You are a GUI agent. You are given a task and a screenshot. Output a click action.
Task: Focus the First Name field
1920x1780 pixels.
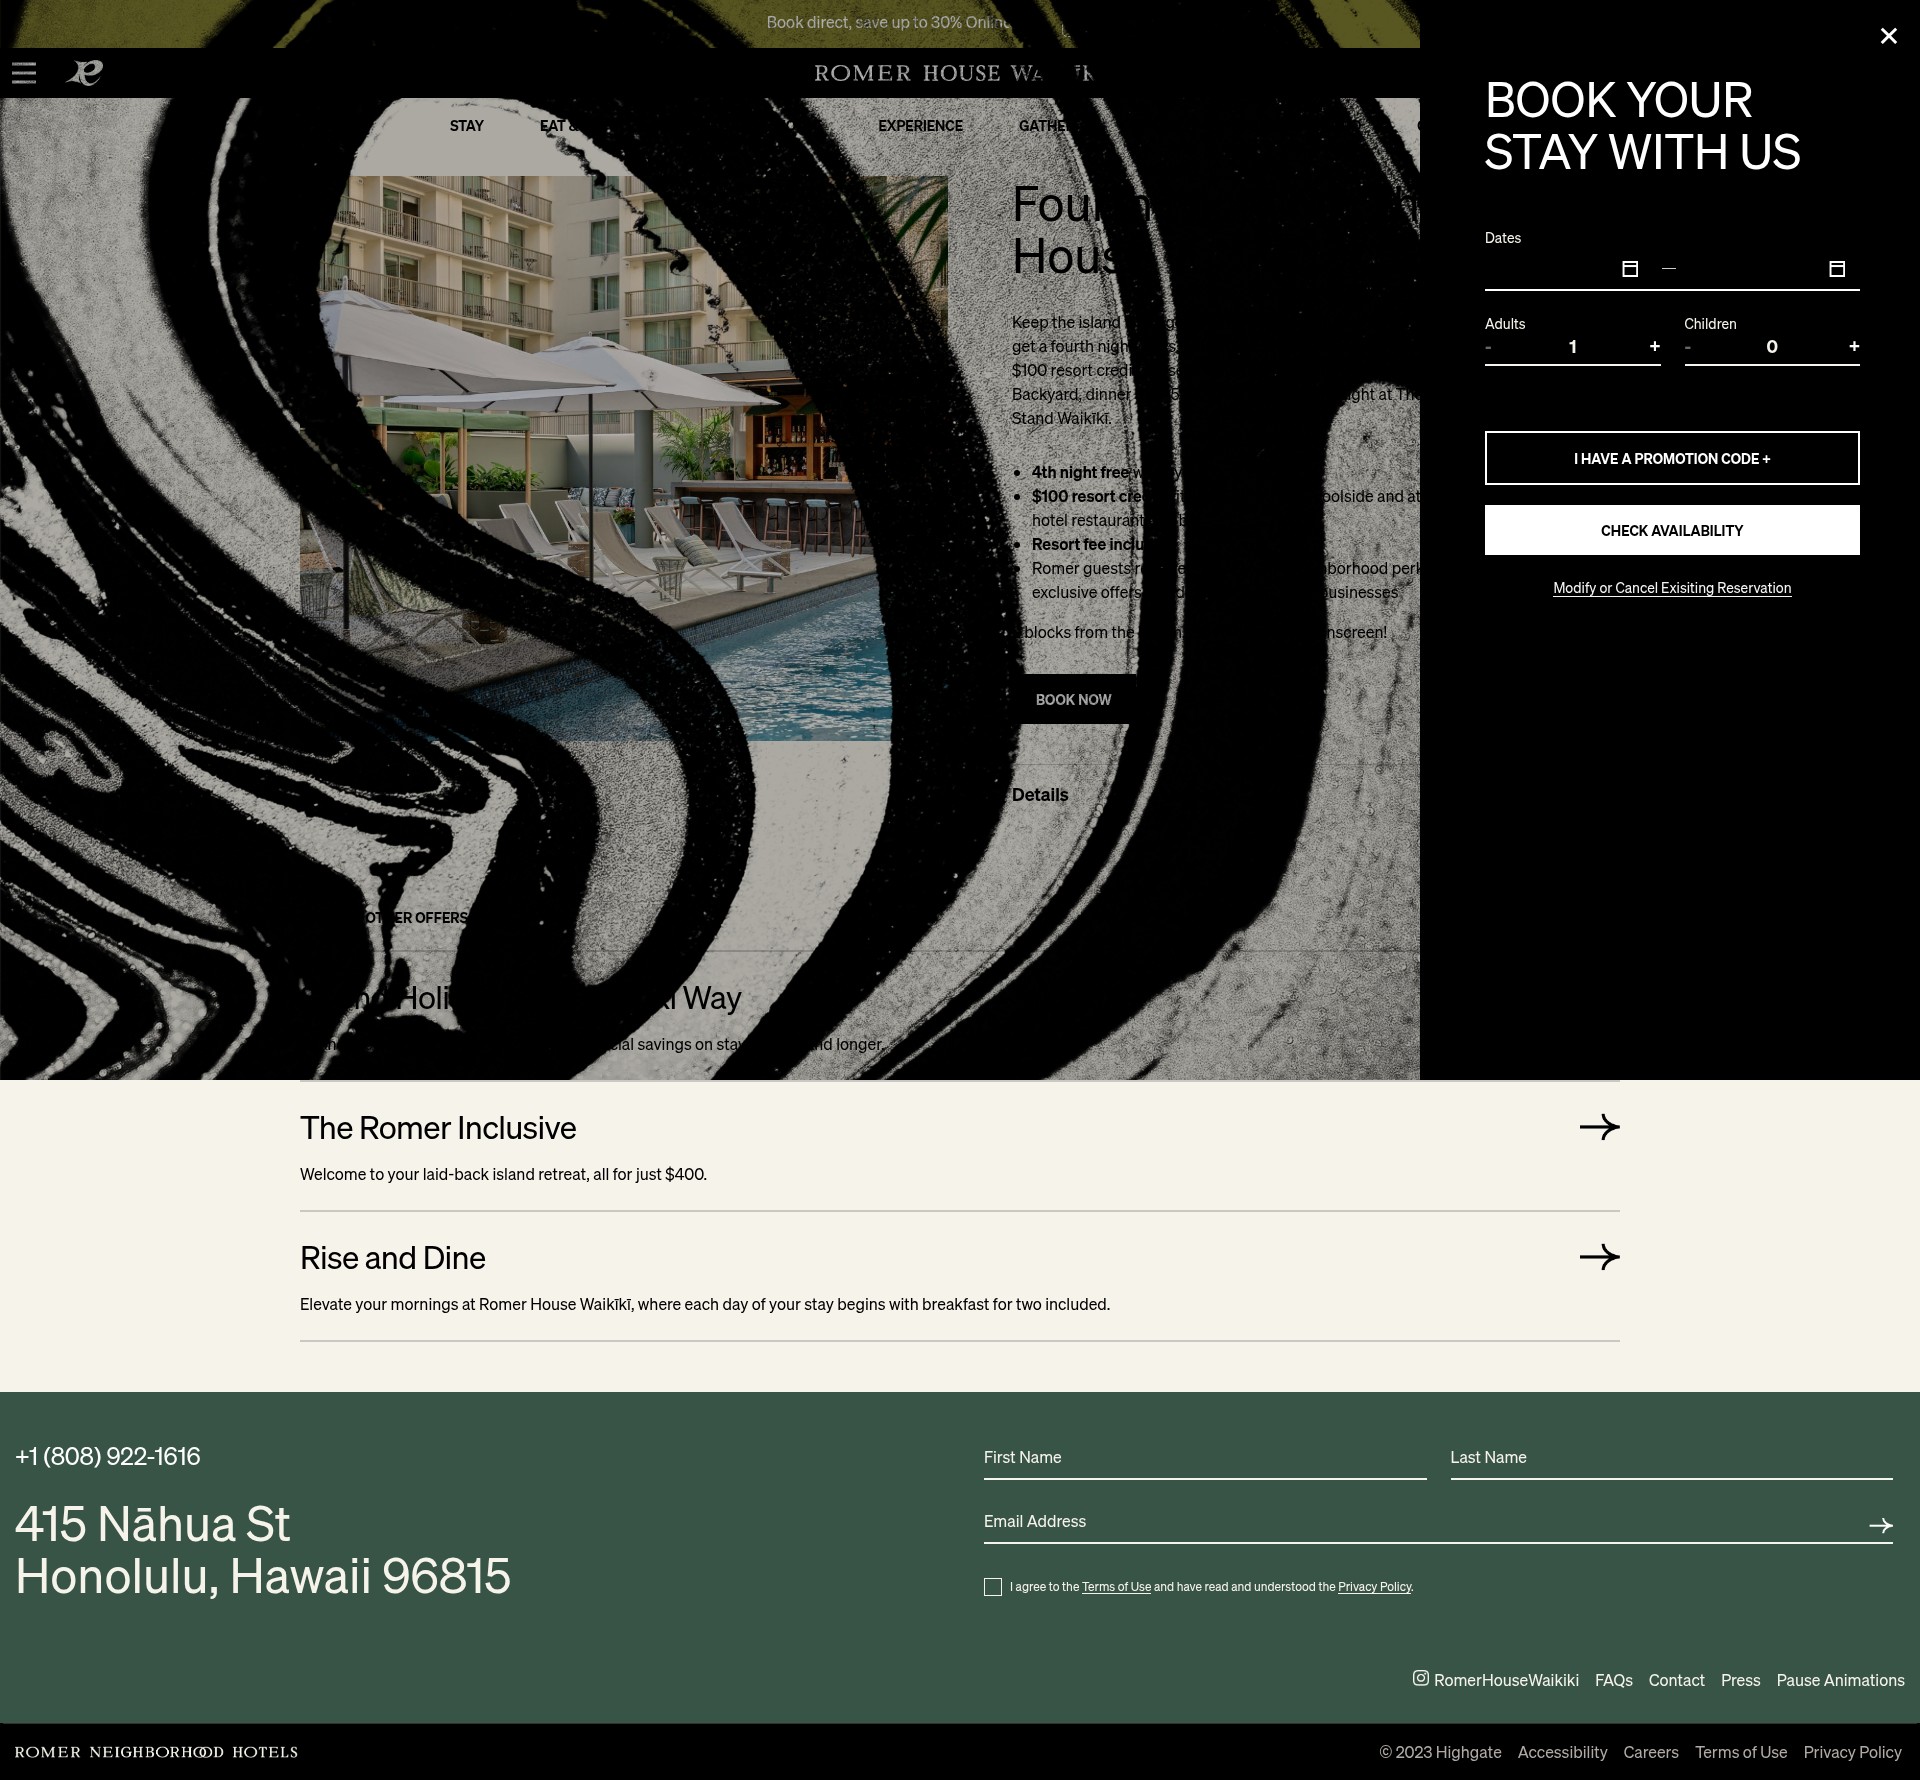[x=1205, y=1458]
